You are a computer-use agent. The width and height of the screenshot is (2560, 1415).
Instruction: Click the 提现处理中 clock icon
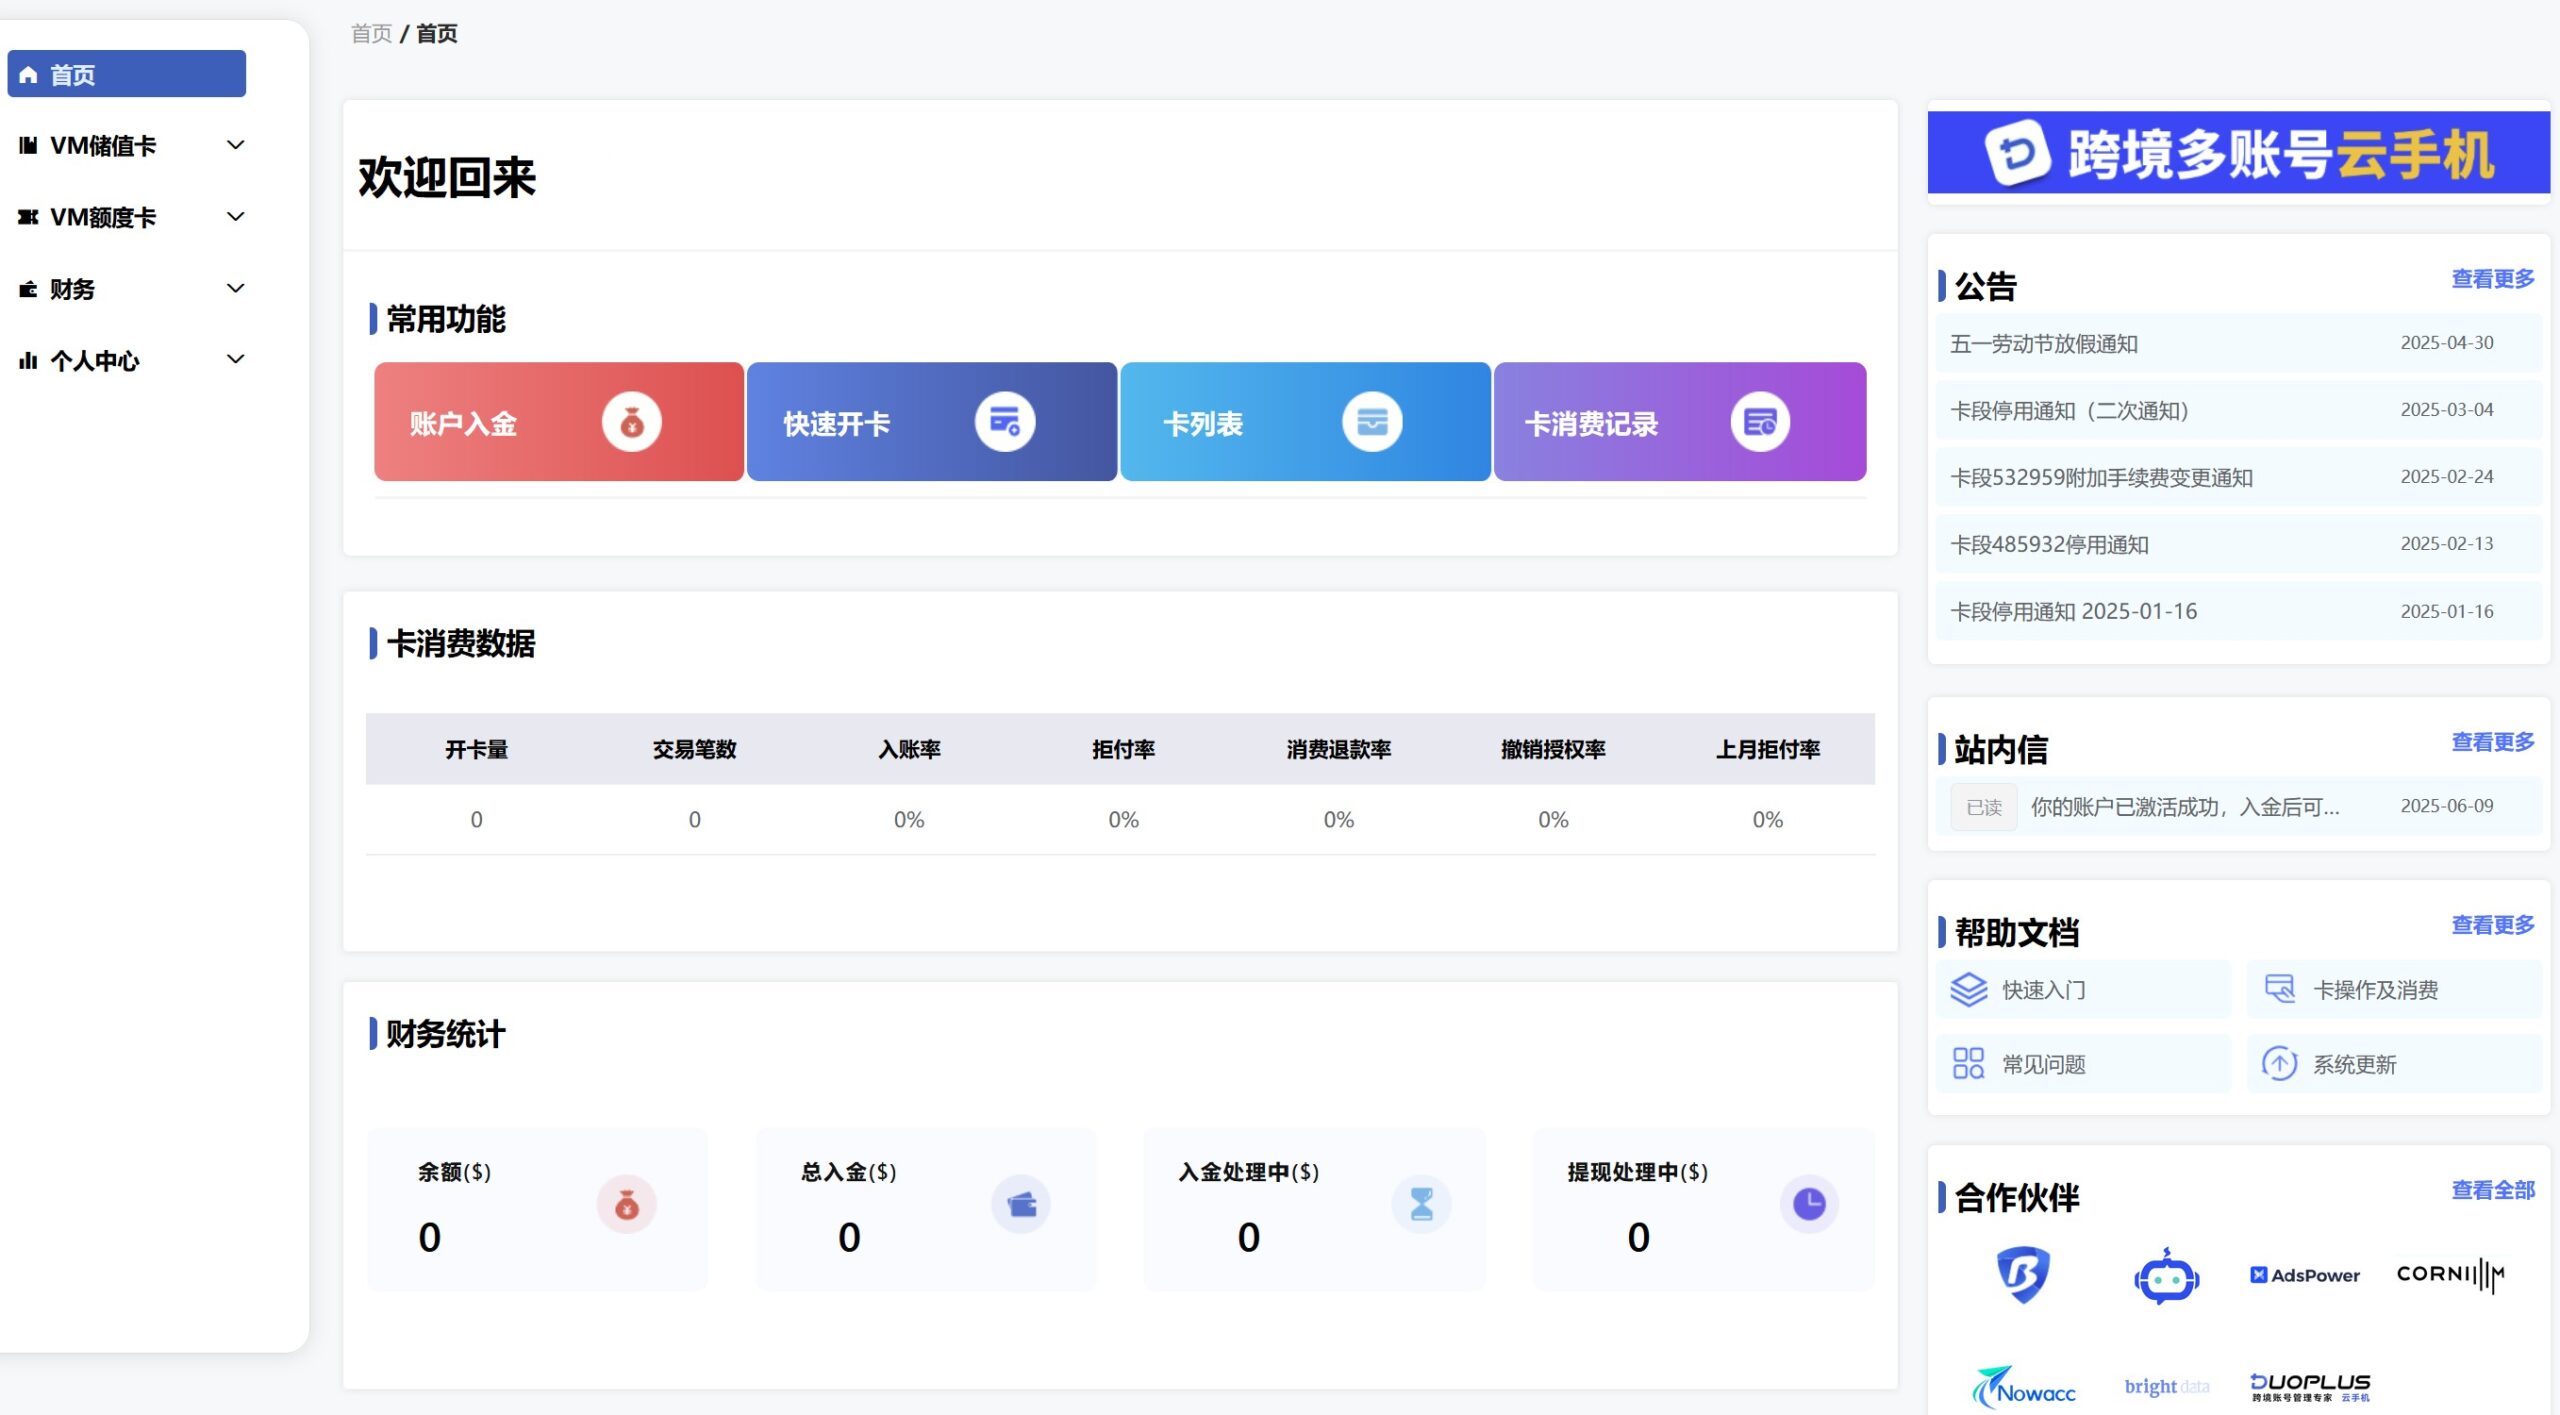[x=1809, y=1204]
